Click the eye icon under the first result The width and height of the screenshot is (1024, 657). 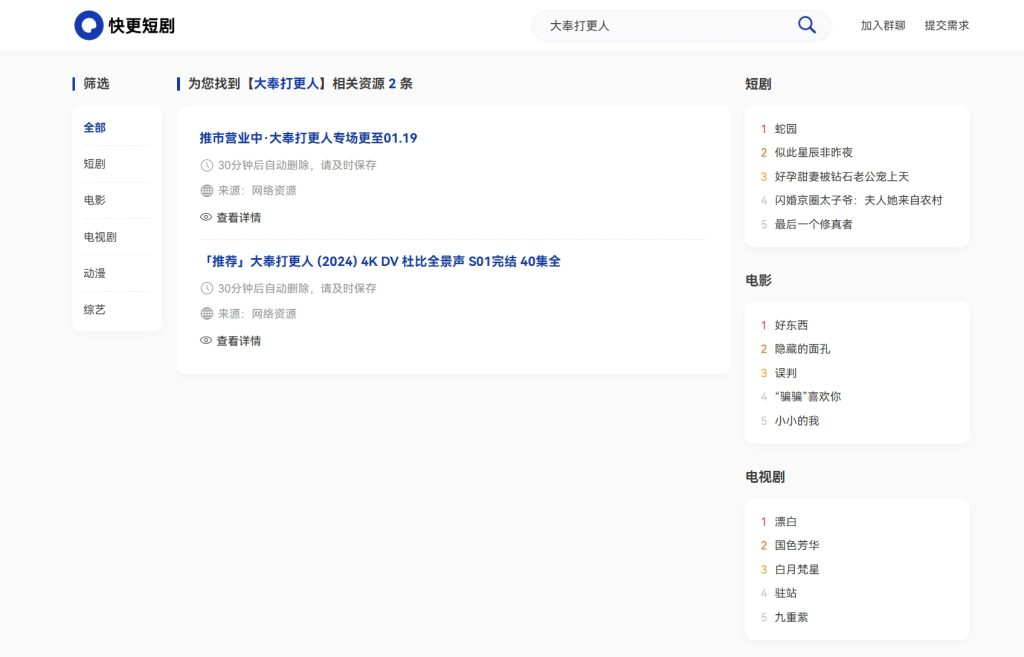(206, 217)
